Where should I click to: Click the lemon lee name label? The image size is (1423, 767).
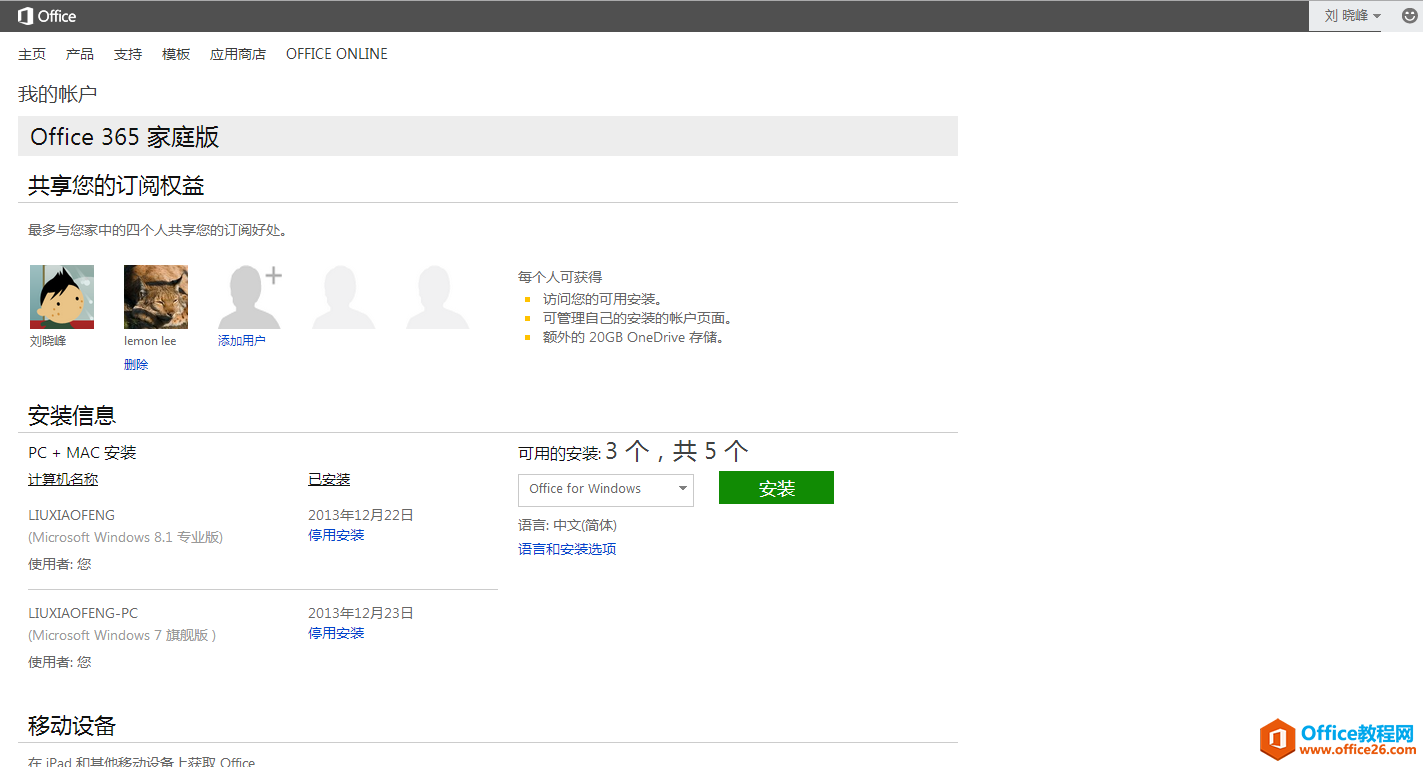pos(150,341)
